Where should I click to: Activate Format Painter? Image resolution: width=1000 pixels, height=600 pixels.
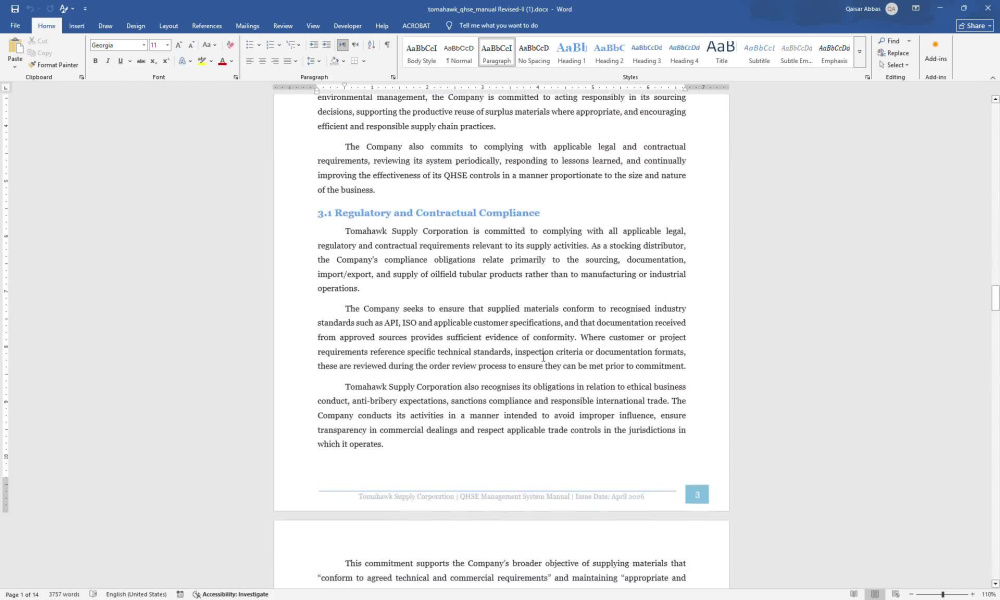point(54,65)
